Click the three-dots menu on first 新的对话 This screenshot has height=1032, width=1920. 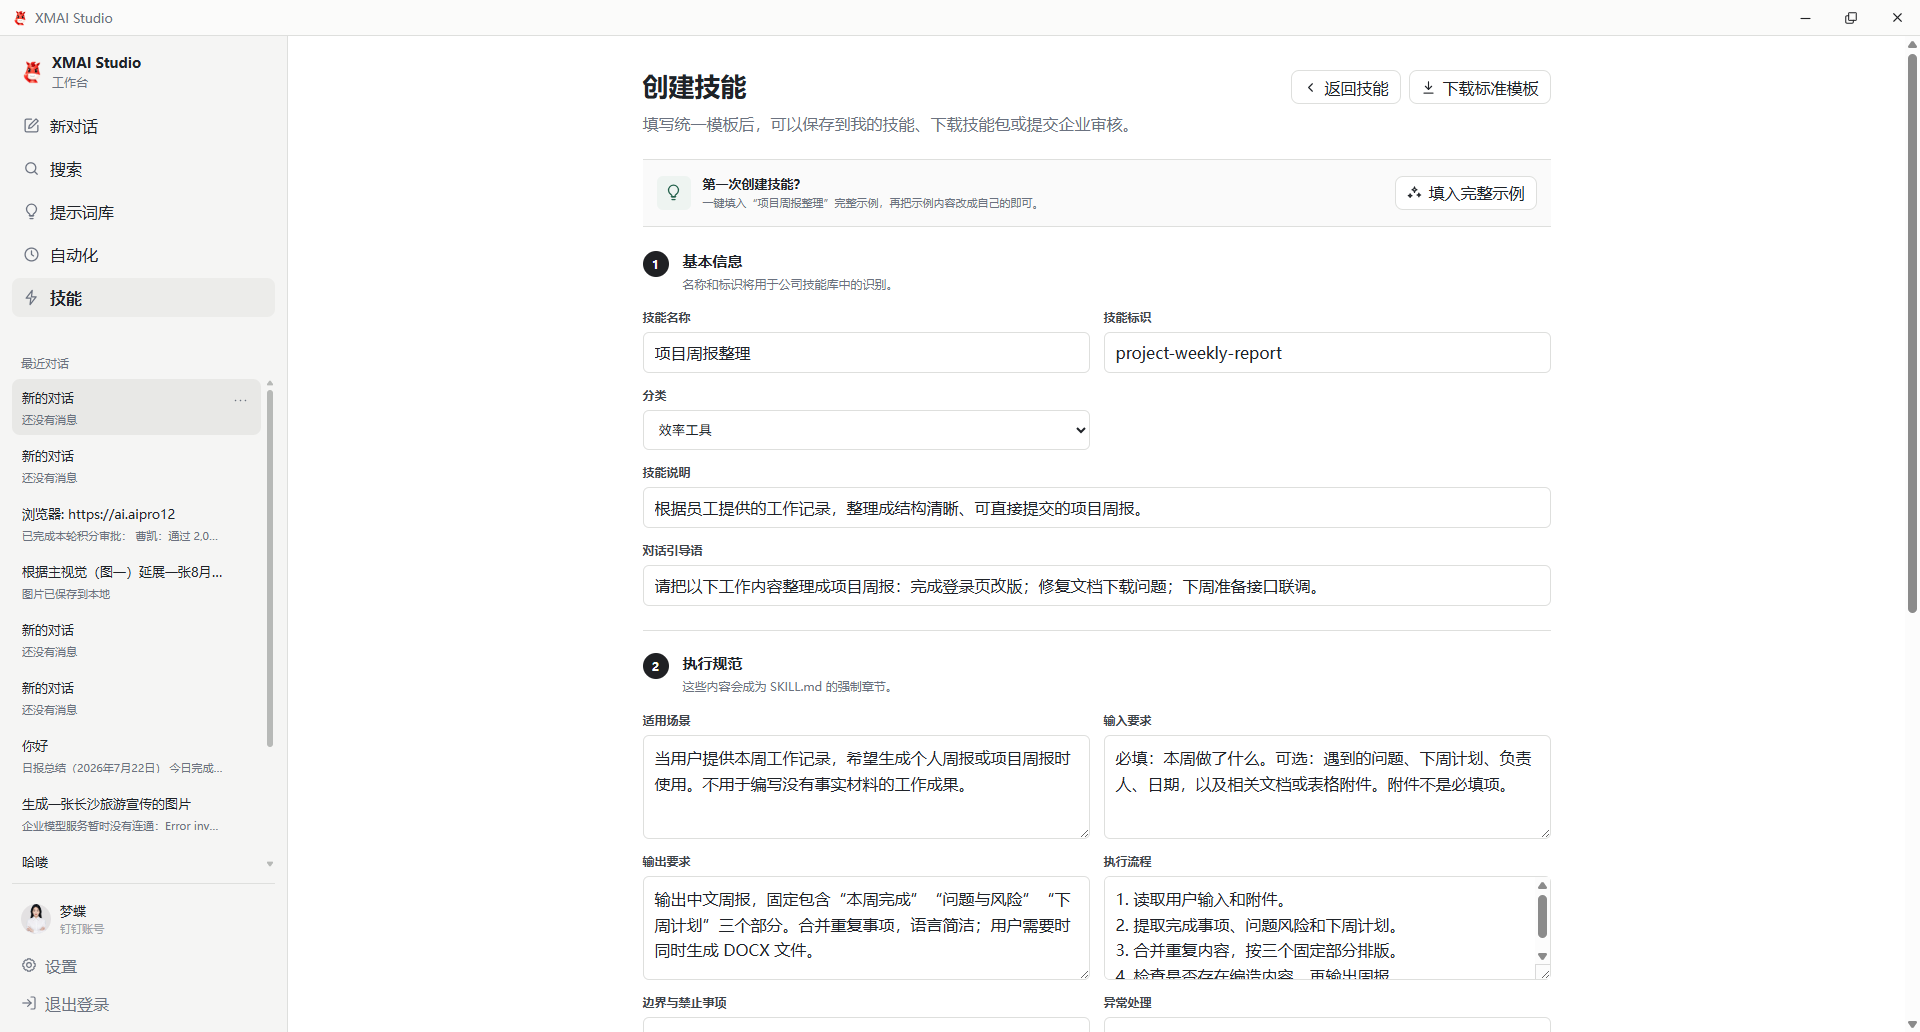point(241,400)
